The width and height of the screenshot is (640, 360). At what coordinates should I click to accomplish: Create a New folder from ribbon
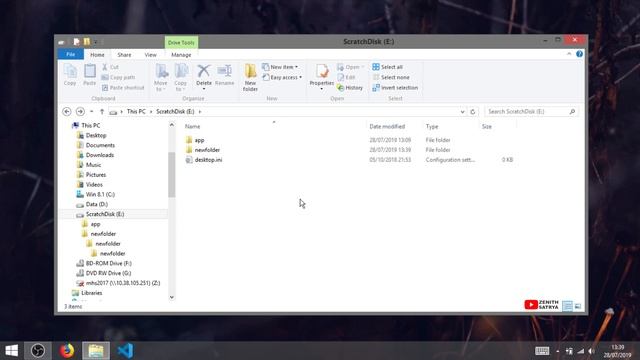pyautogui.click(x=250, y=77)
